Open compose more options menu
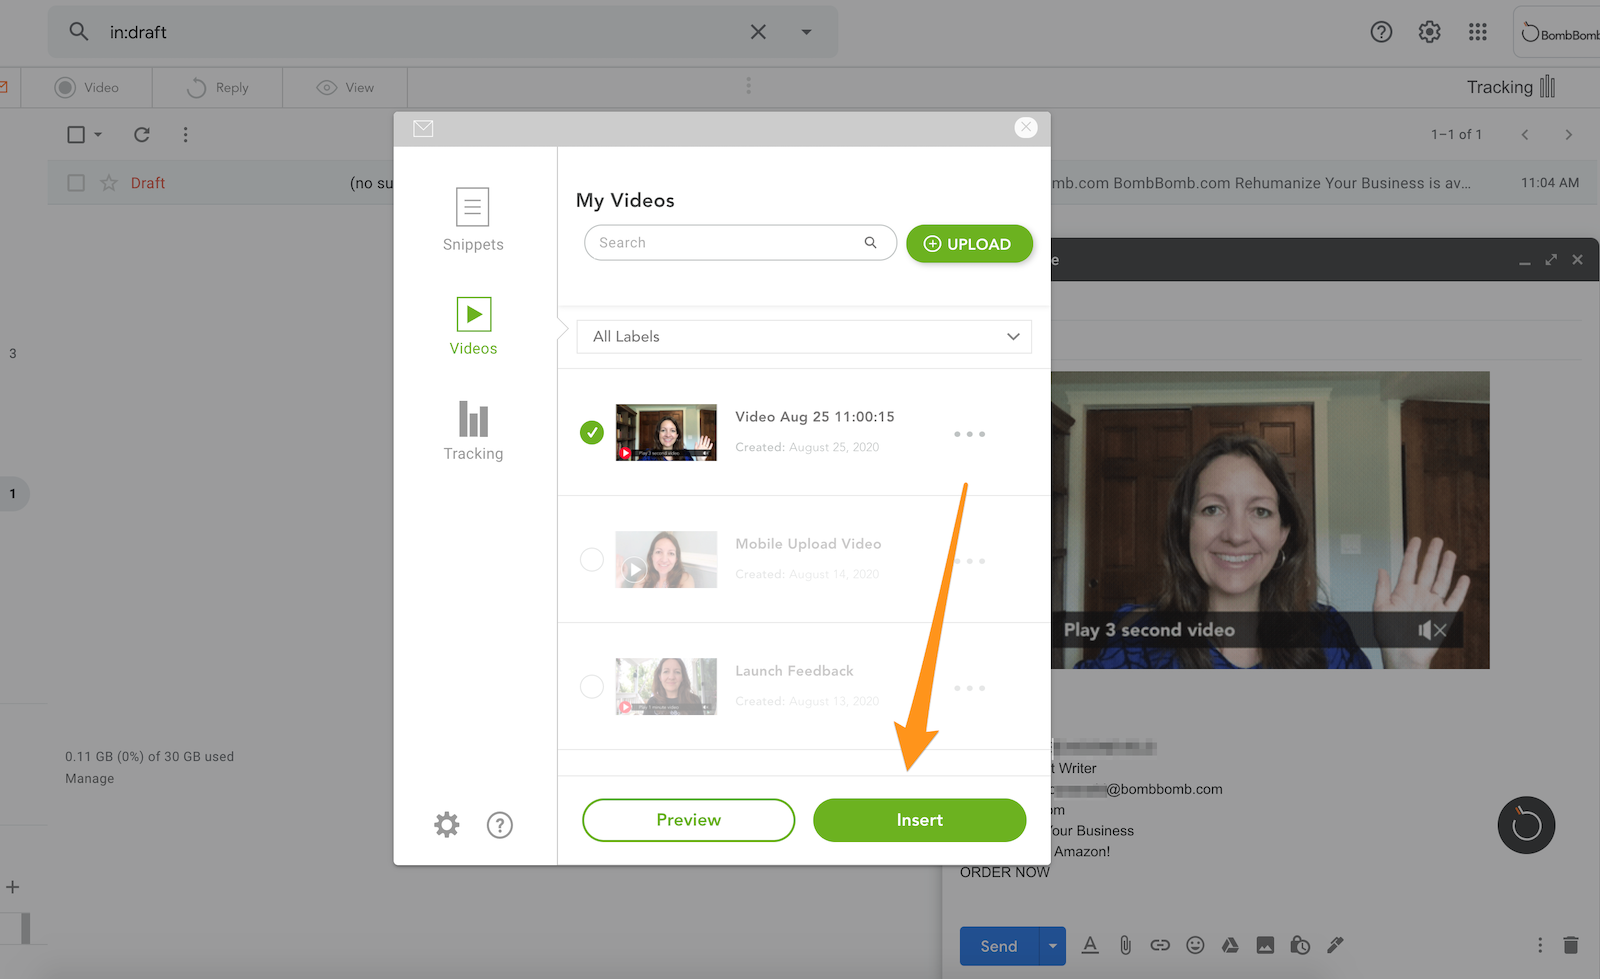 [1540, 945]
